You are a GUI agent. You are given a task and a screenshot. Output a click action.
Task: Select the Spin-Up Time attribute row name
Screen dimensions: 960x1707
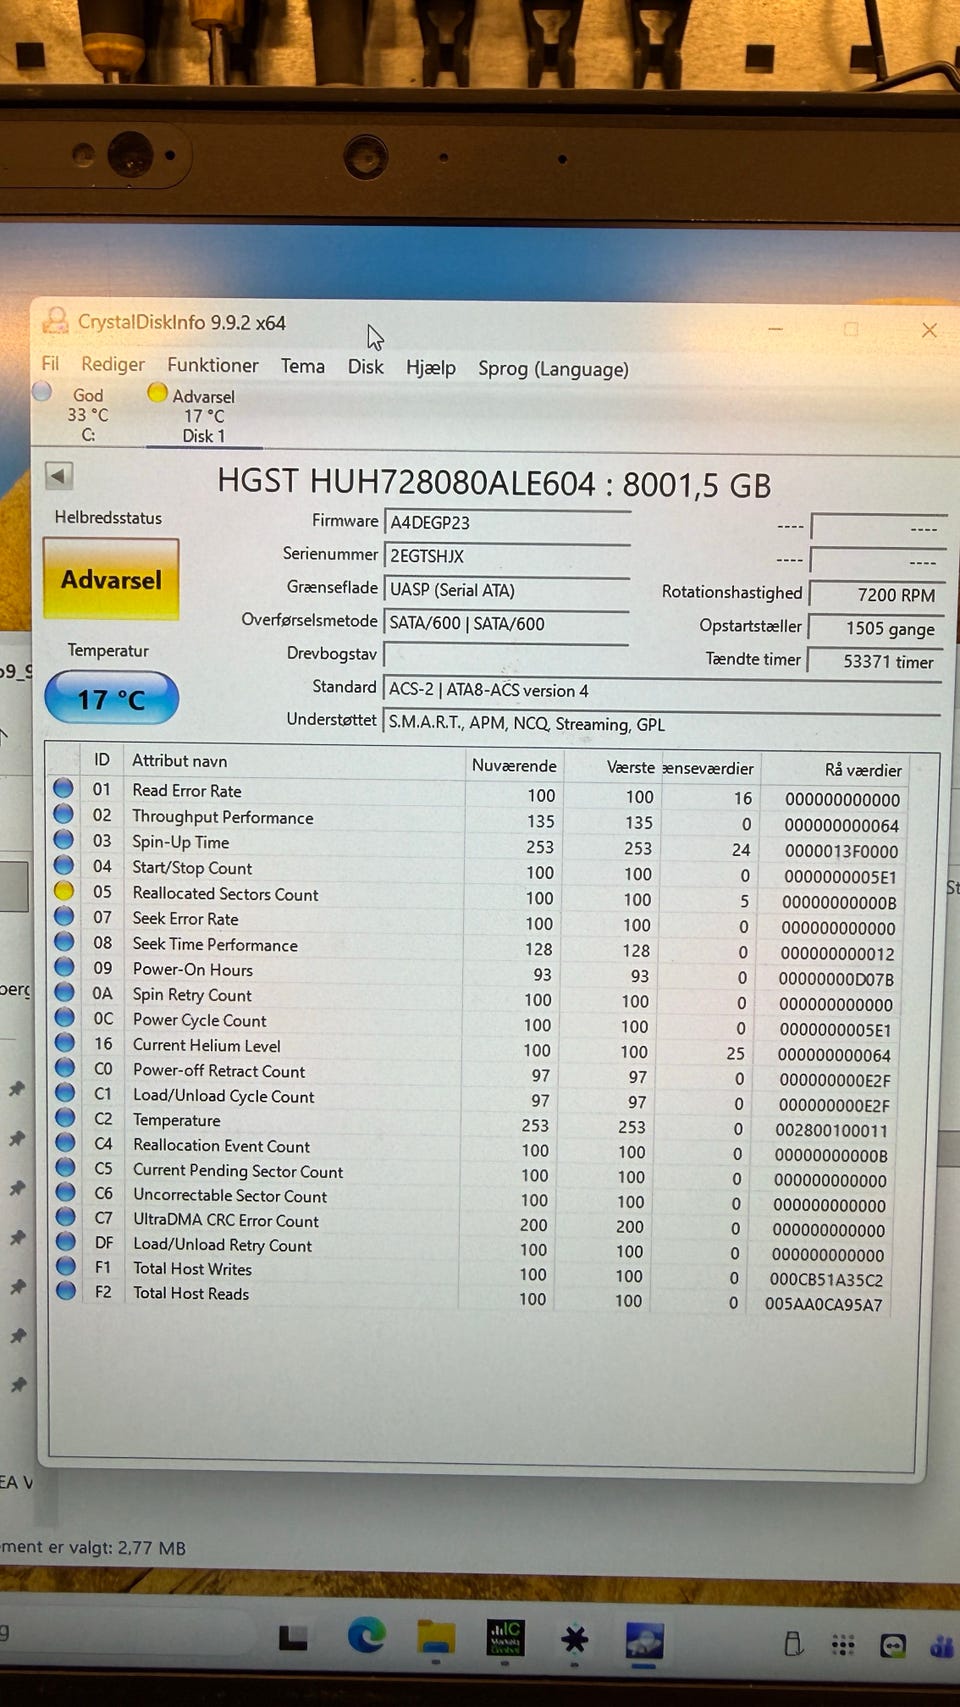point(181,842)
